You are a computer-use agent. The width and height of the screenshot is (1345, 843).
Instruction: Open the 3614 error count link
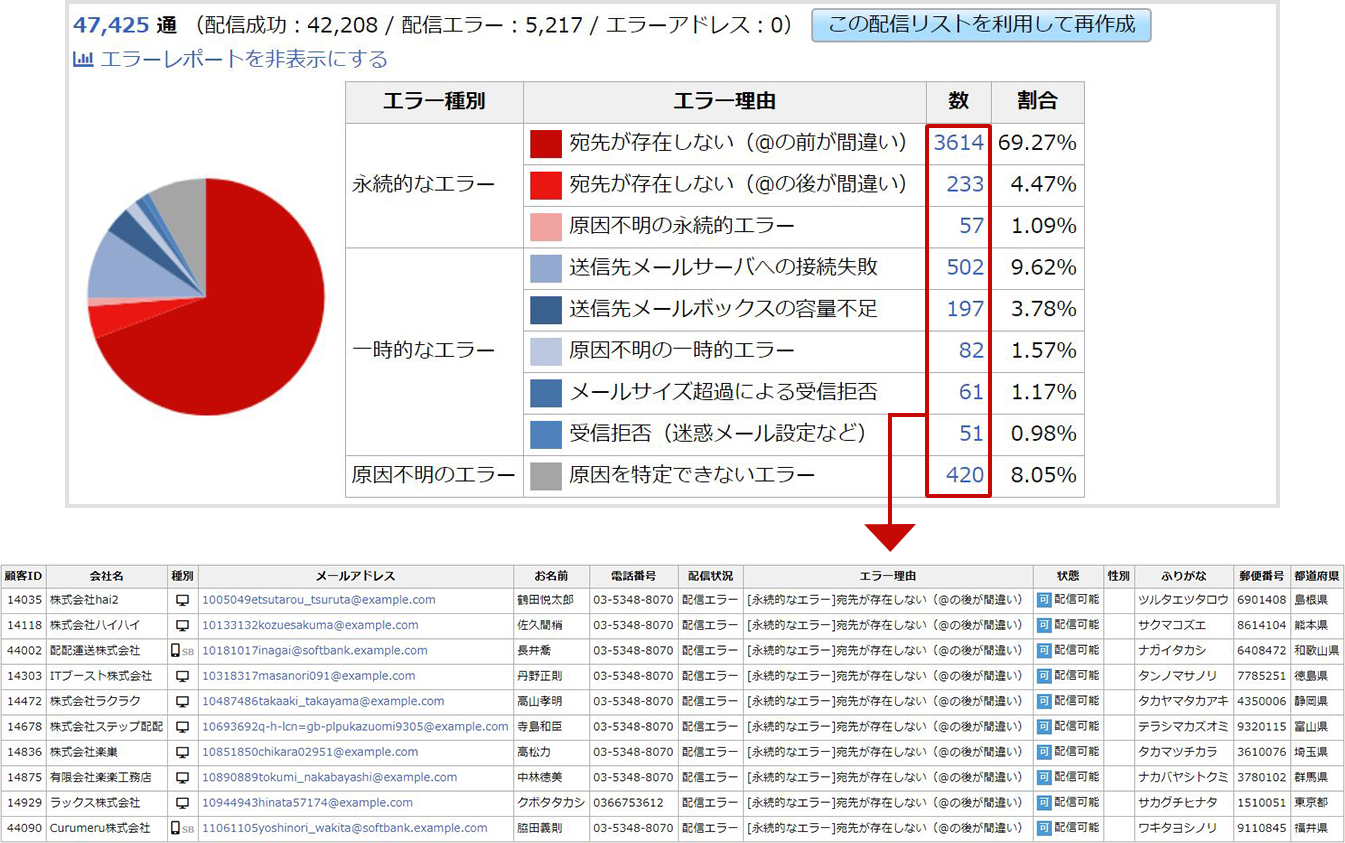pyautogui.click(x=959, y=143)
